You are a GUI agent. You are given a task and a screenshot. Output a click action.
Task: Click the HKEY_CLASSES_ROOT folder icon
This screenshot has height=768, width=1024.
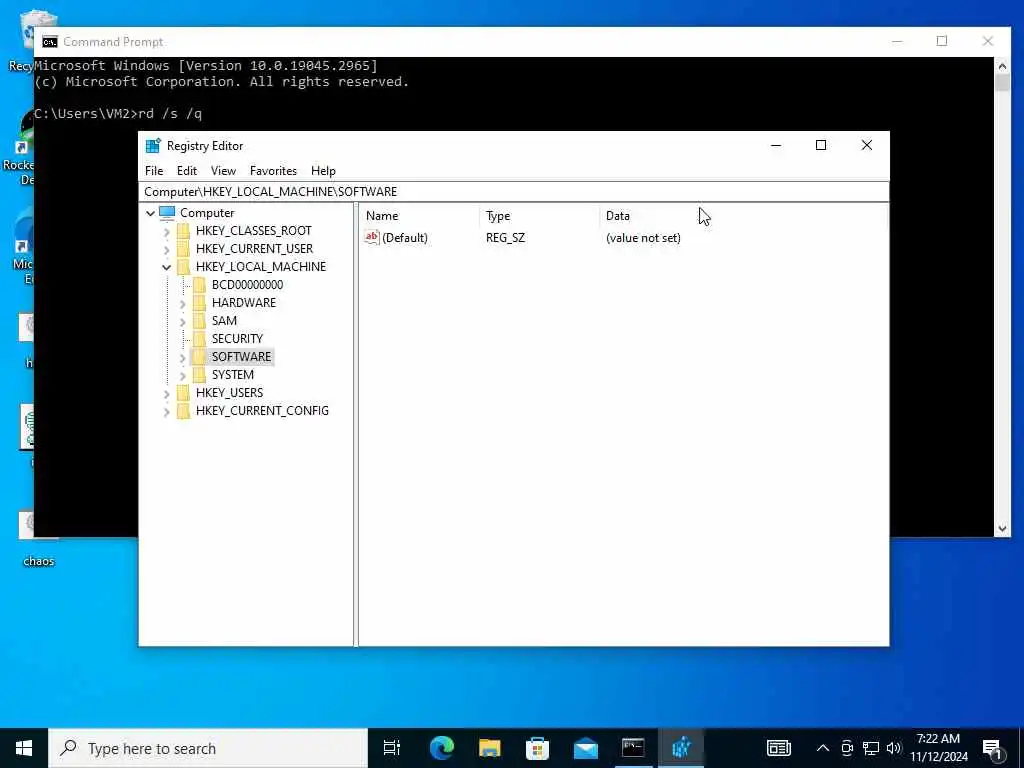(184, 231)
